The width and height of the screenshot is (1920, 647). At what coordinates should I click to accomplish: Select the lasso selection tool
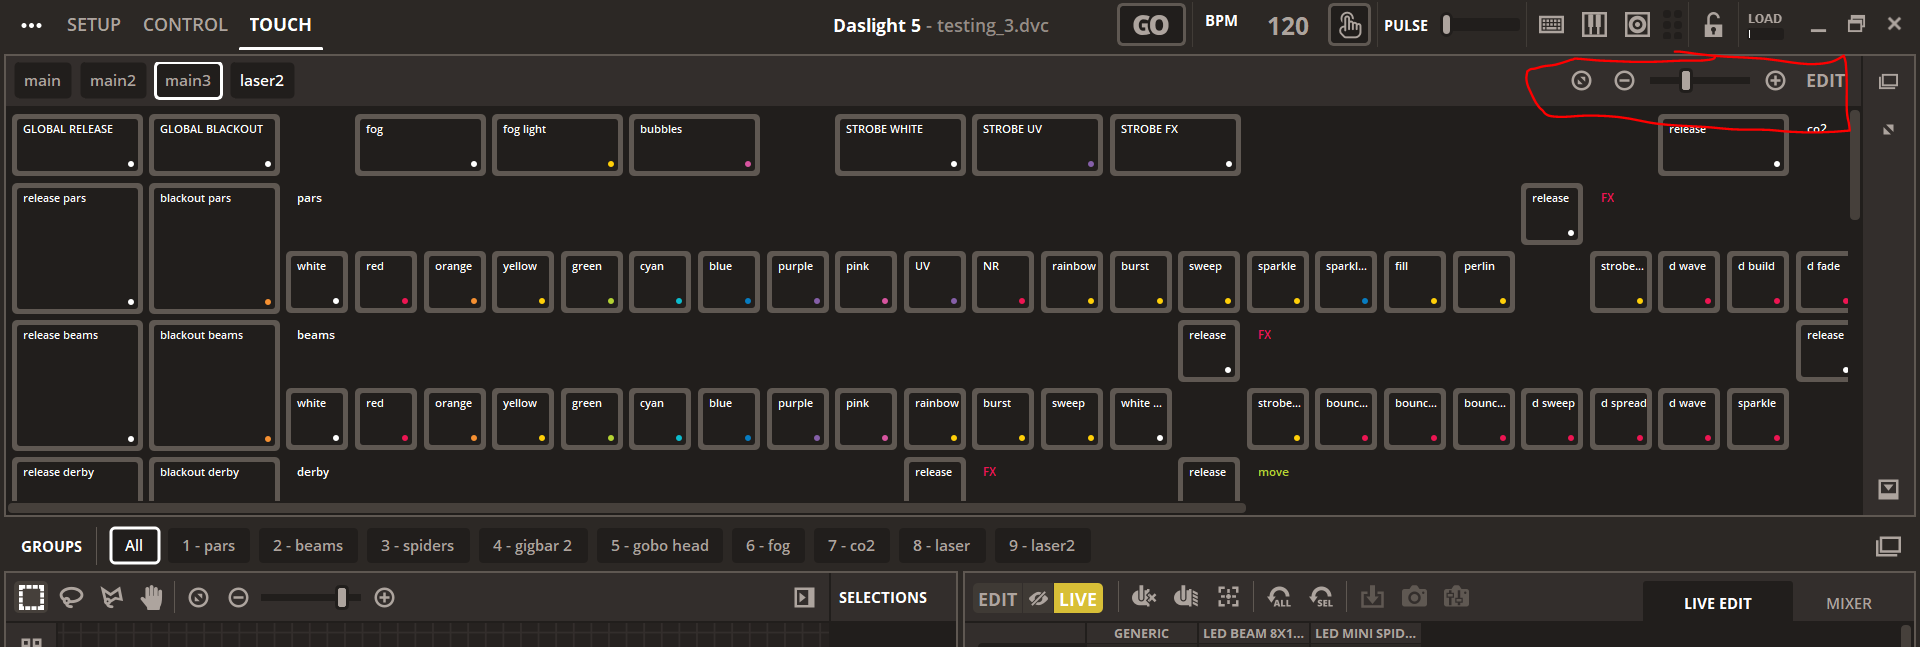click(x=71, y=598)
